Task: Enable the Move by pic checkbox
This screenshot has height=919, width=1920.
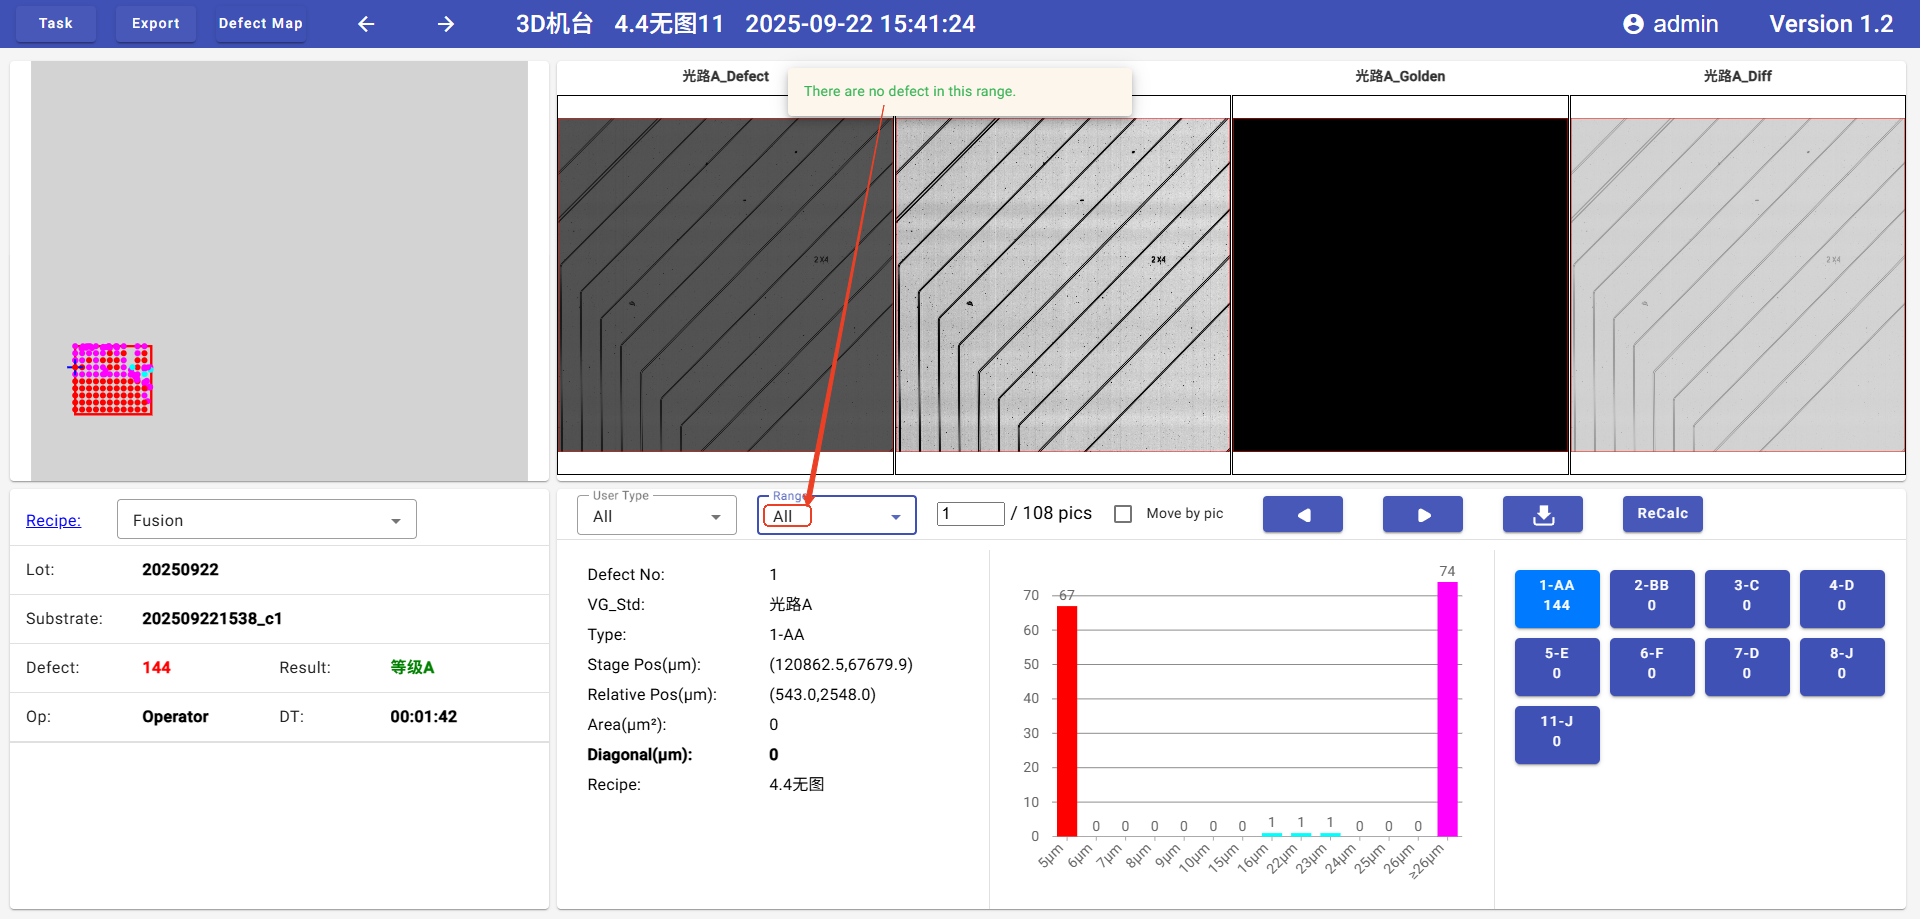Action: click(x=1123, y=514)
